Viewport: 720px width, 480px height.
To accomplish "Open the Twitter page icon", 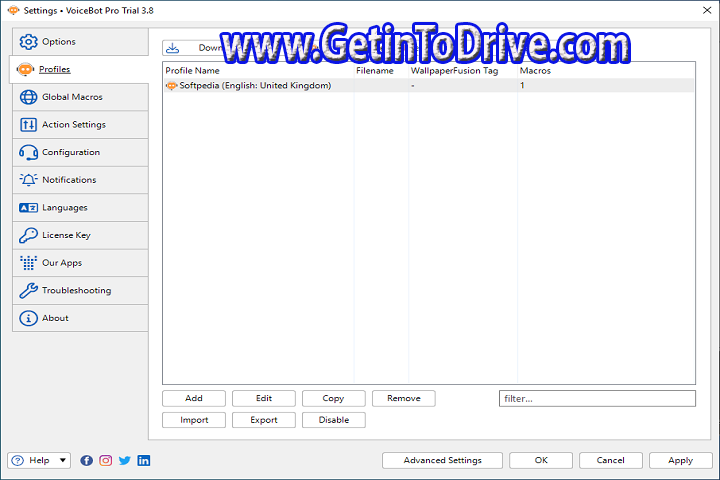I will point(124,460).
